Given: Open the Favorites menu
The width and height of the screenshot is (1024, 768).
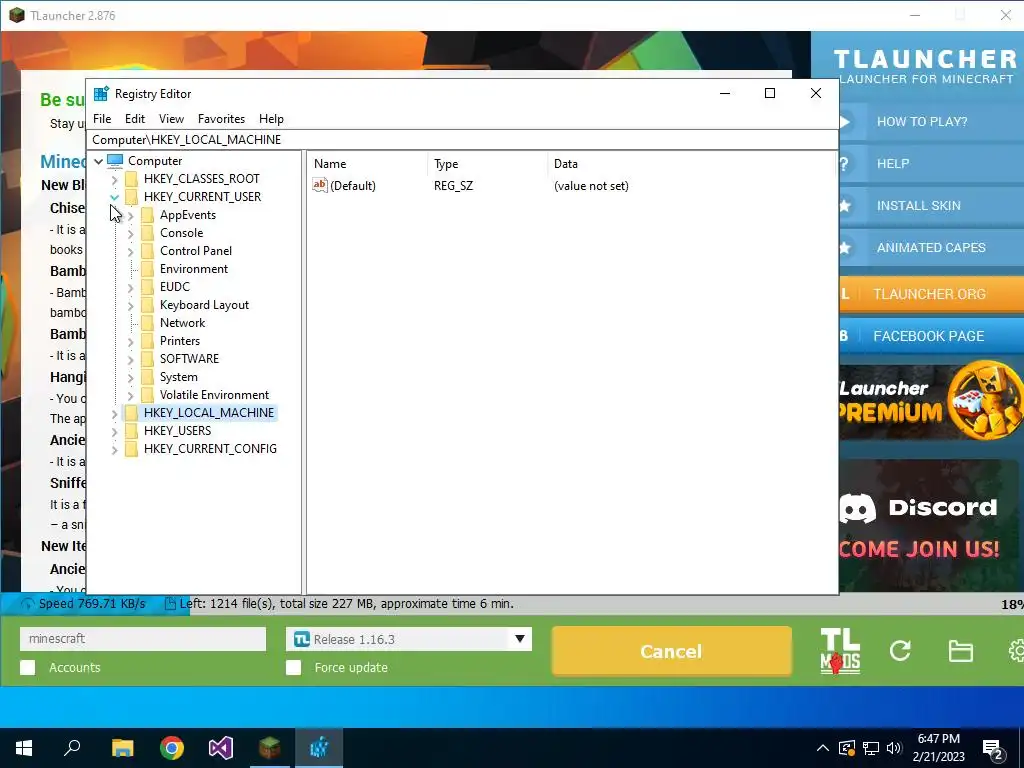Looking at the screenshot, I should pos(221,119).
